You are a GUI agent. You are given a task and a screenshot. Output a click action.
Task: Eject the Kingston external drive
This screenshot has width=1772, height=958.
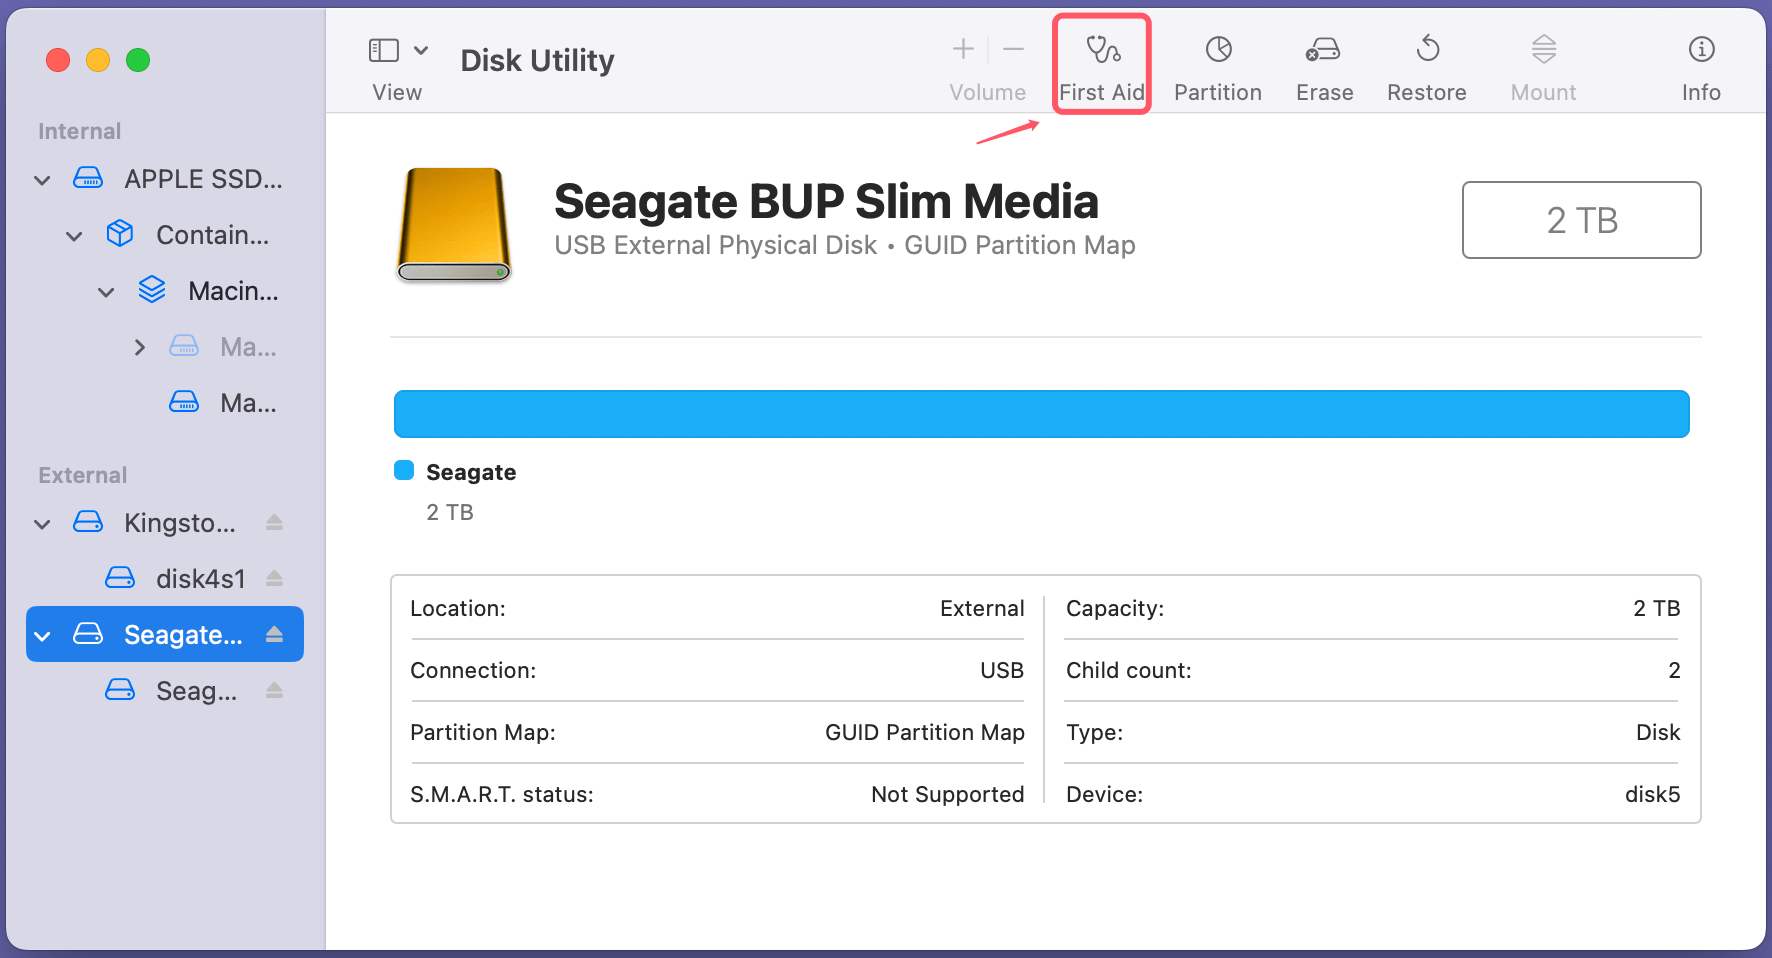[274, 522]
